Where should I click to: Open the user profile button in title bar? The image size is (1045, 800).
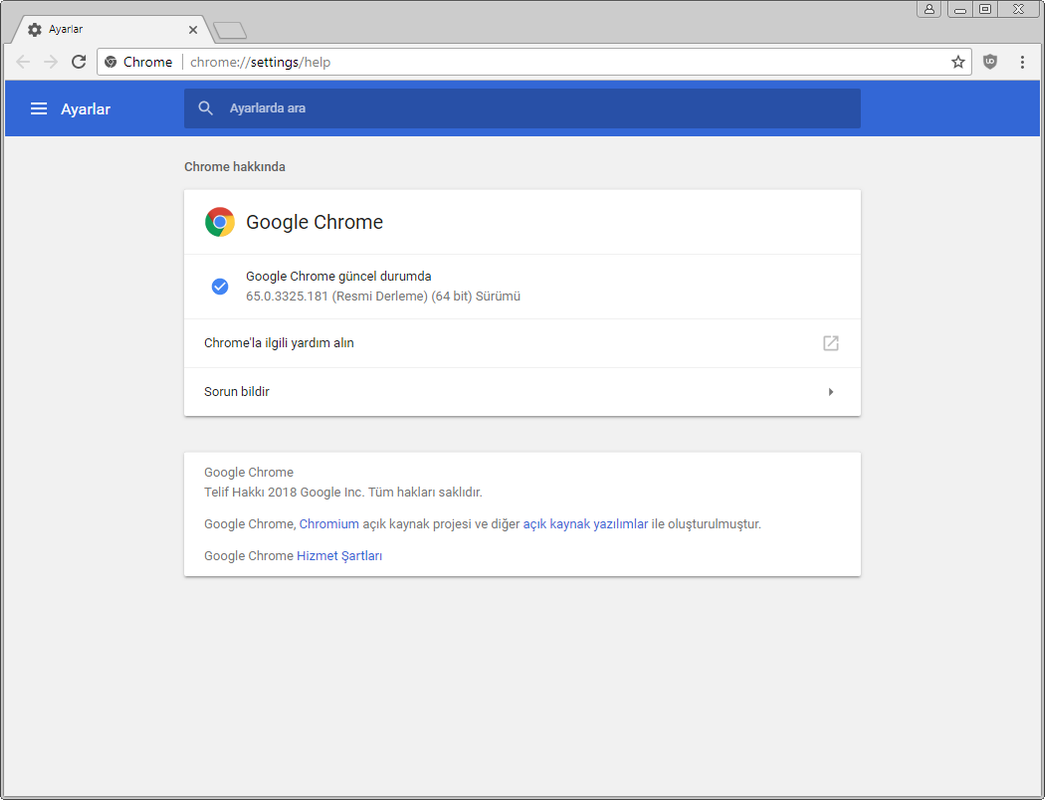[929, 9]
